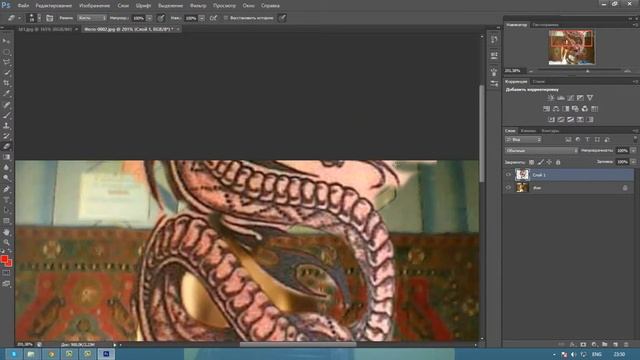Open the Opacity slider dropdown in options bar
Viewport: 640px width, 360px height.
tap(149, 18)
